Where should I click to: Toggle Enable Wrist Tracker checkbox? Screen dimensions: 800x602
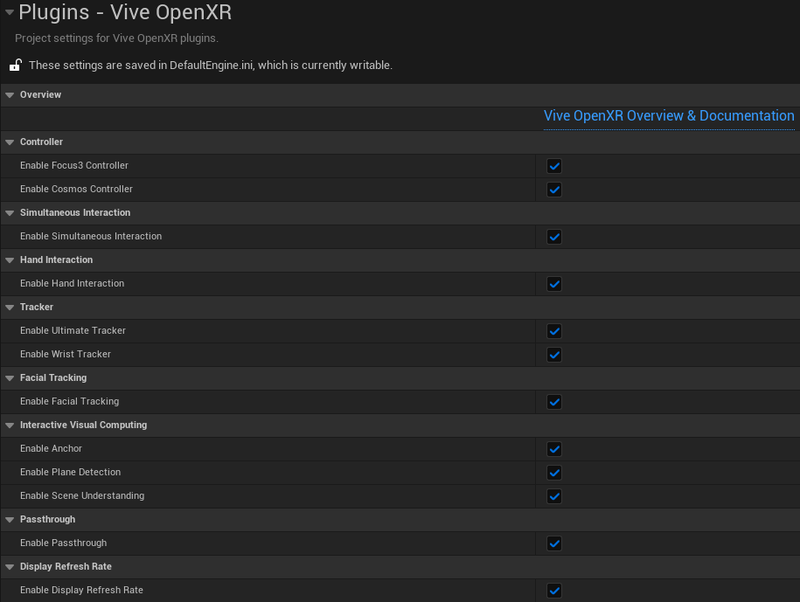(x=554, y=355)
